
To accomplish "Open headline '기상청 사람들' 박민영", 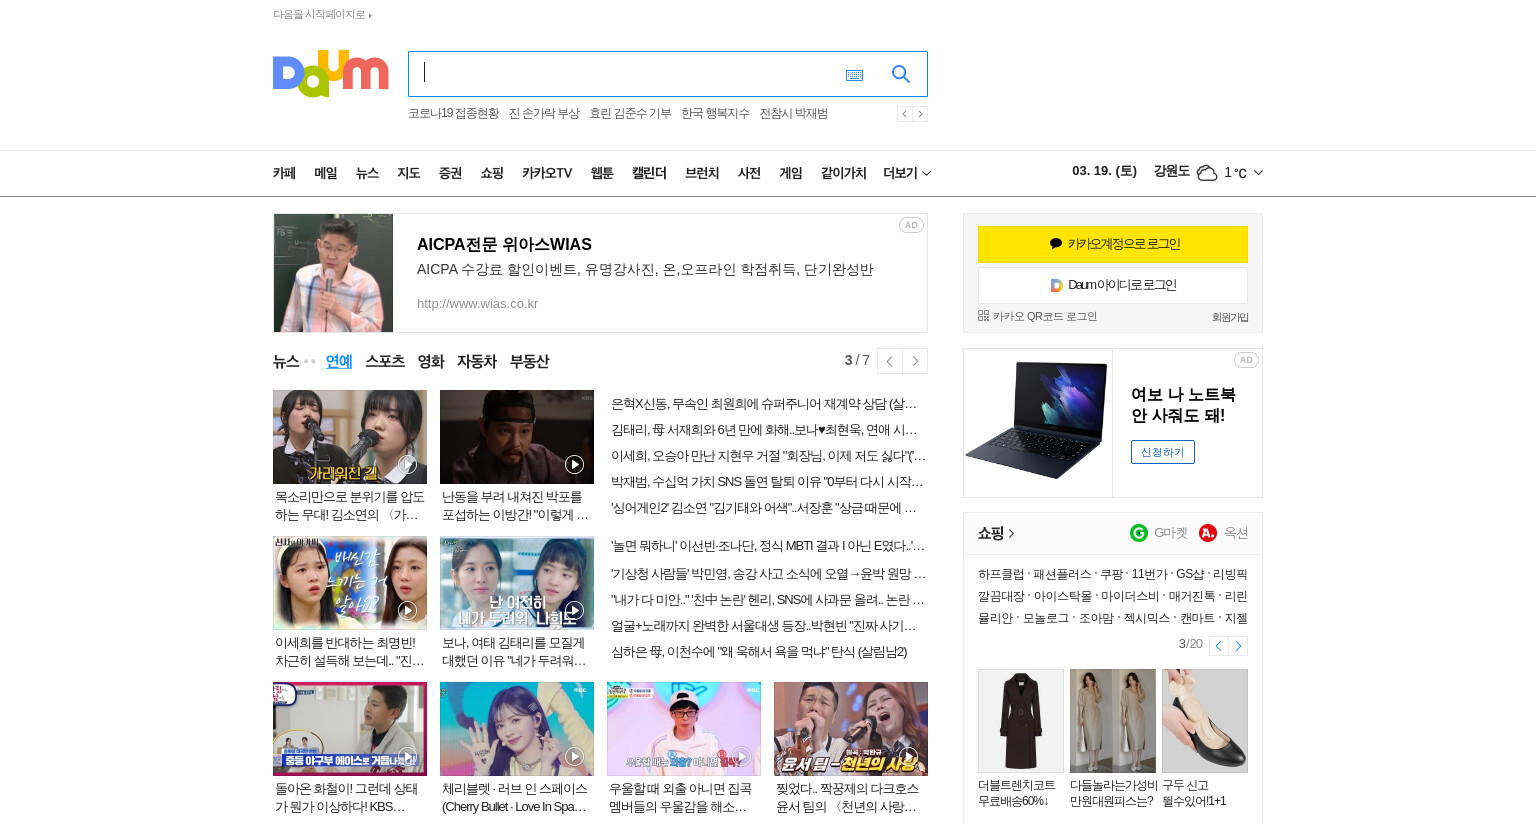I will pos(769,574).
